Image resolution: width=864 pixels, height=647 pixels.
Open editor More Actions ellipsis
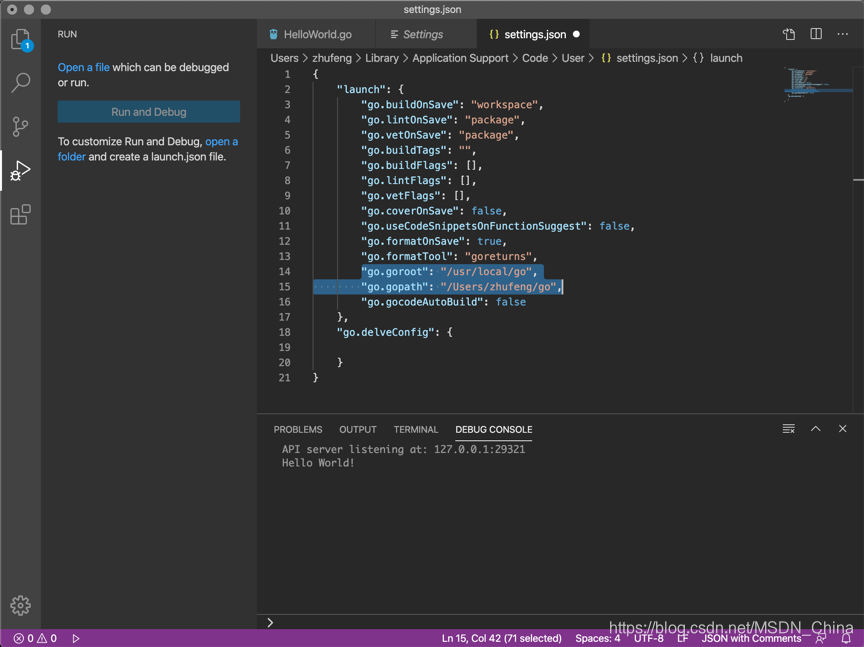843,34
